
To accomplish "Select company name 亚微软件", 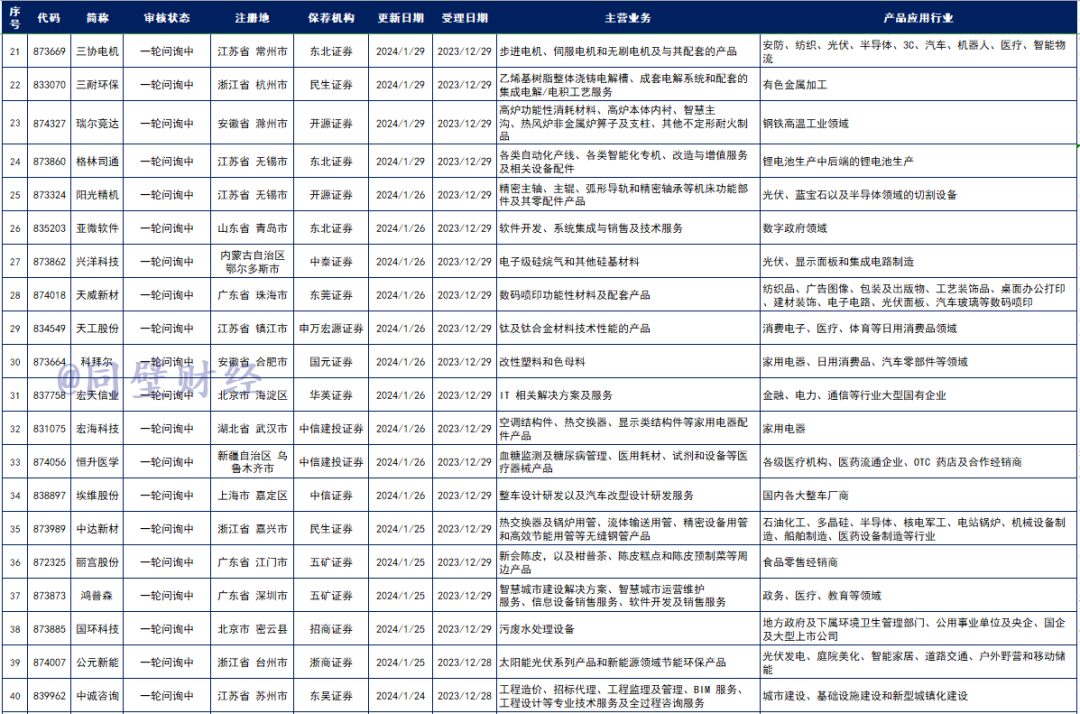I will point(97,228).
